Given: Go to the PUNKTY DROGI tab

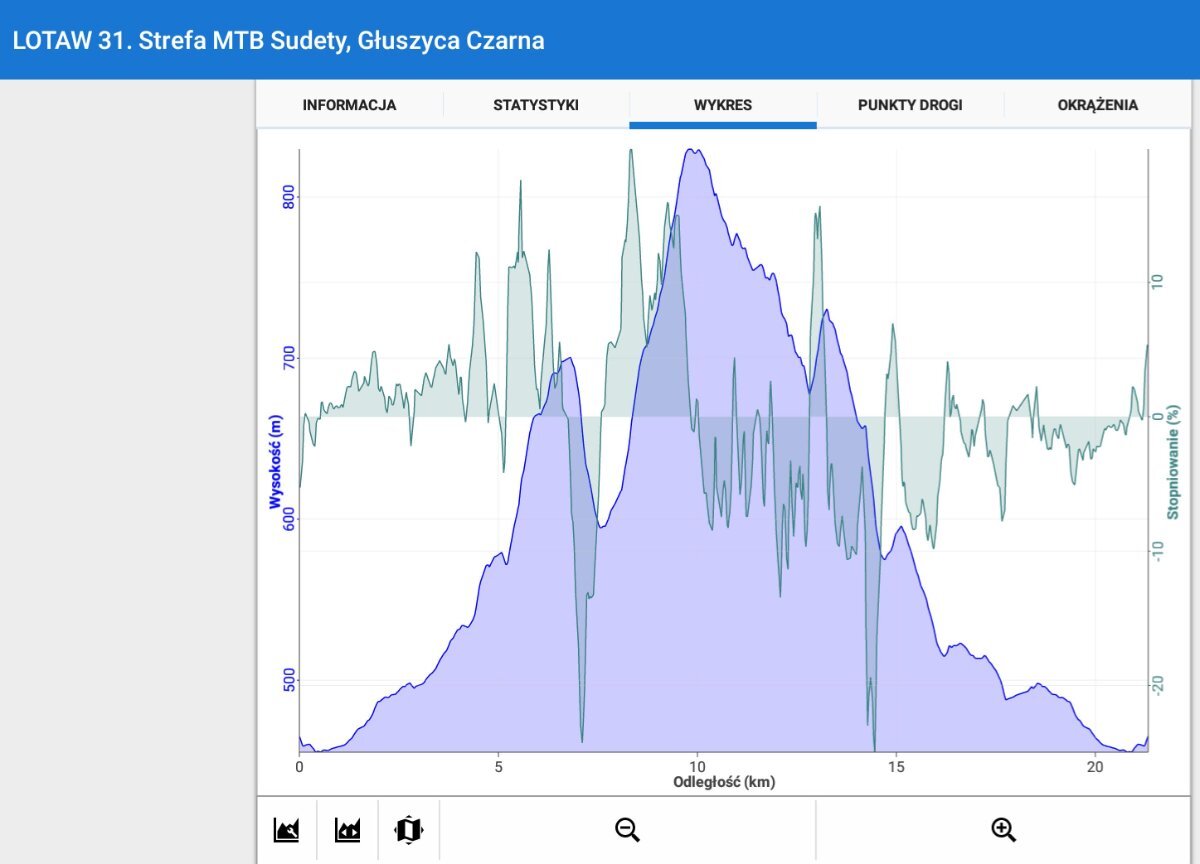Looking at the screenshot, I should (x=910, y=105).
